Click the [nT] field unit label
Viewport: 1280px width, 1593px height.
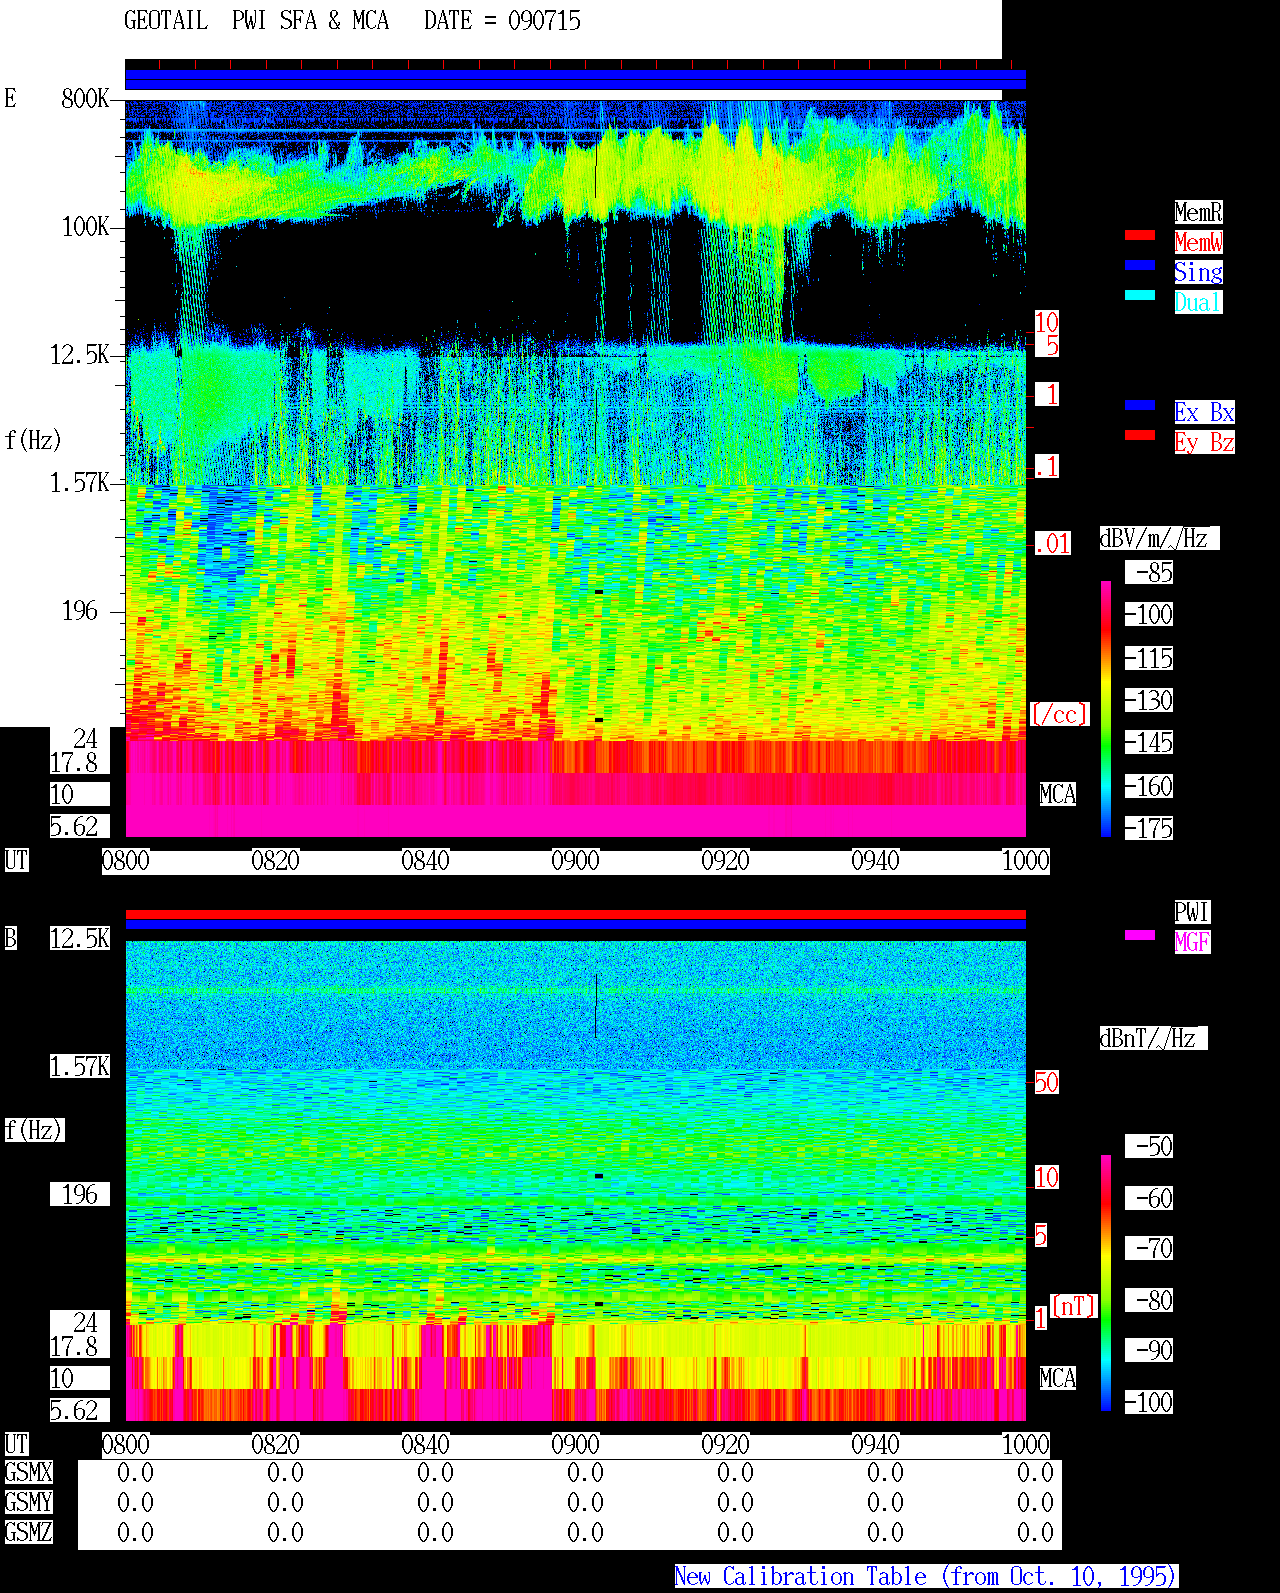click(1074, 1306)
